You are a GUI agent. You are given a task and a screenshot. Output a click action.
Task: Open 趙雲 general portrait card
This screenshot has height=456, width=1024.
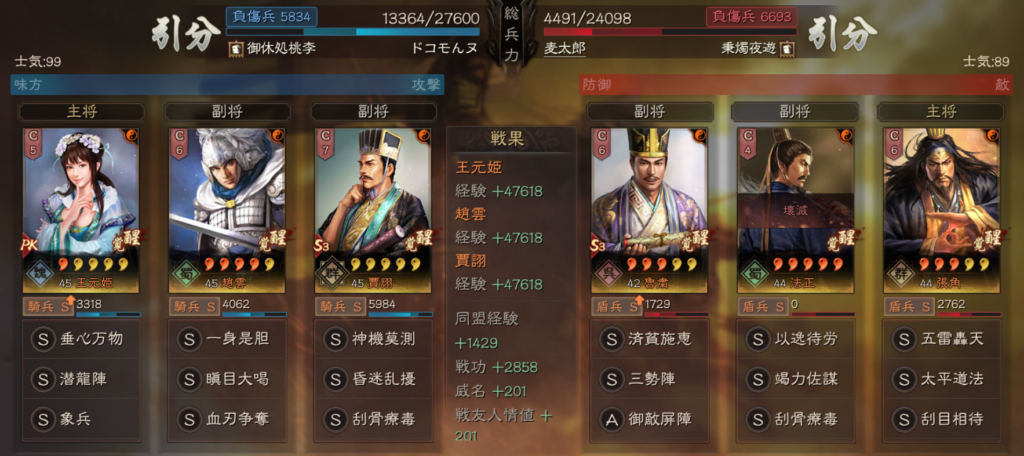pos(227,210)
